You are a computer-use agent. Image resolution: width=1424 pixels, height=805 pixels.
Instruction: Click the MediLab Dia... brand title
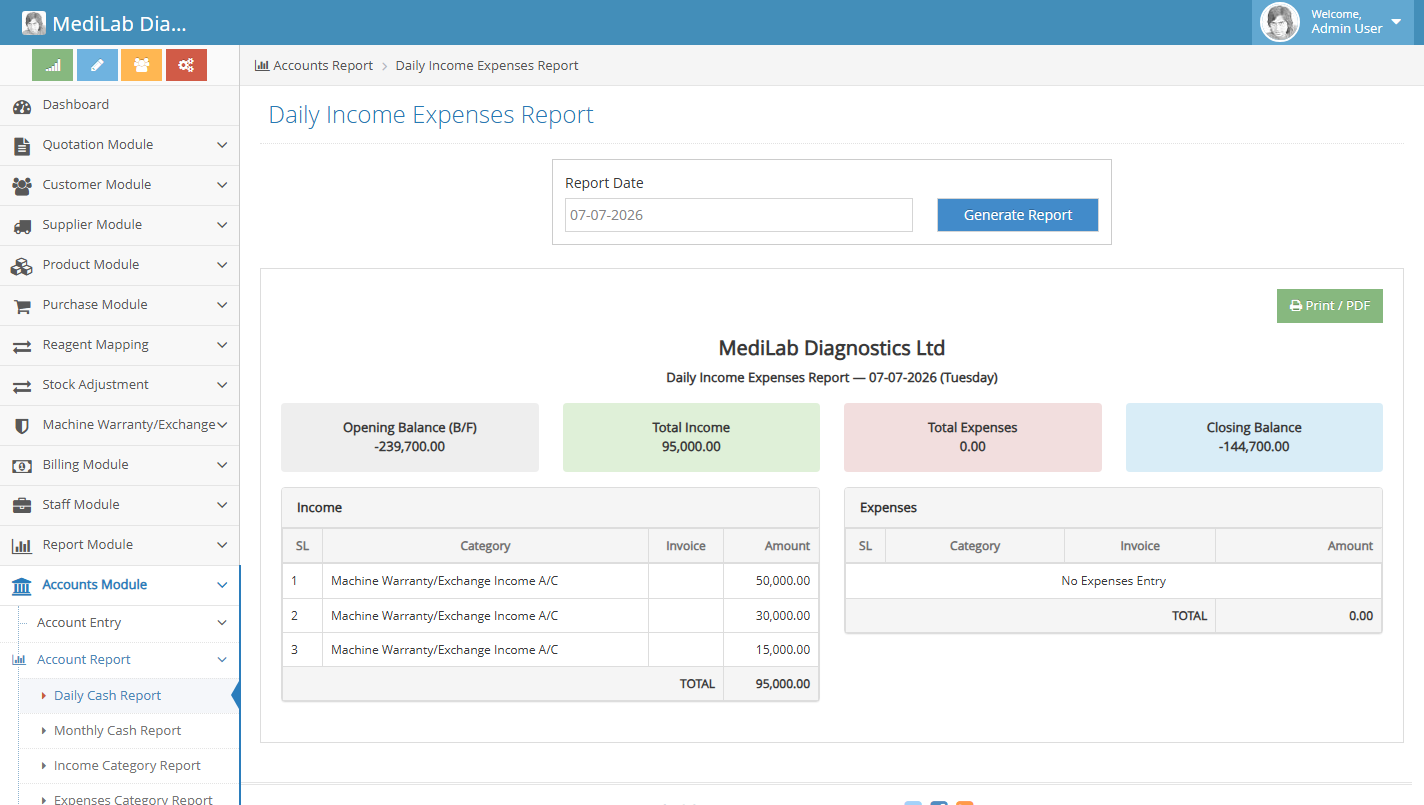click(x=119, y=23)
